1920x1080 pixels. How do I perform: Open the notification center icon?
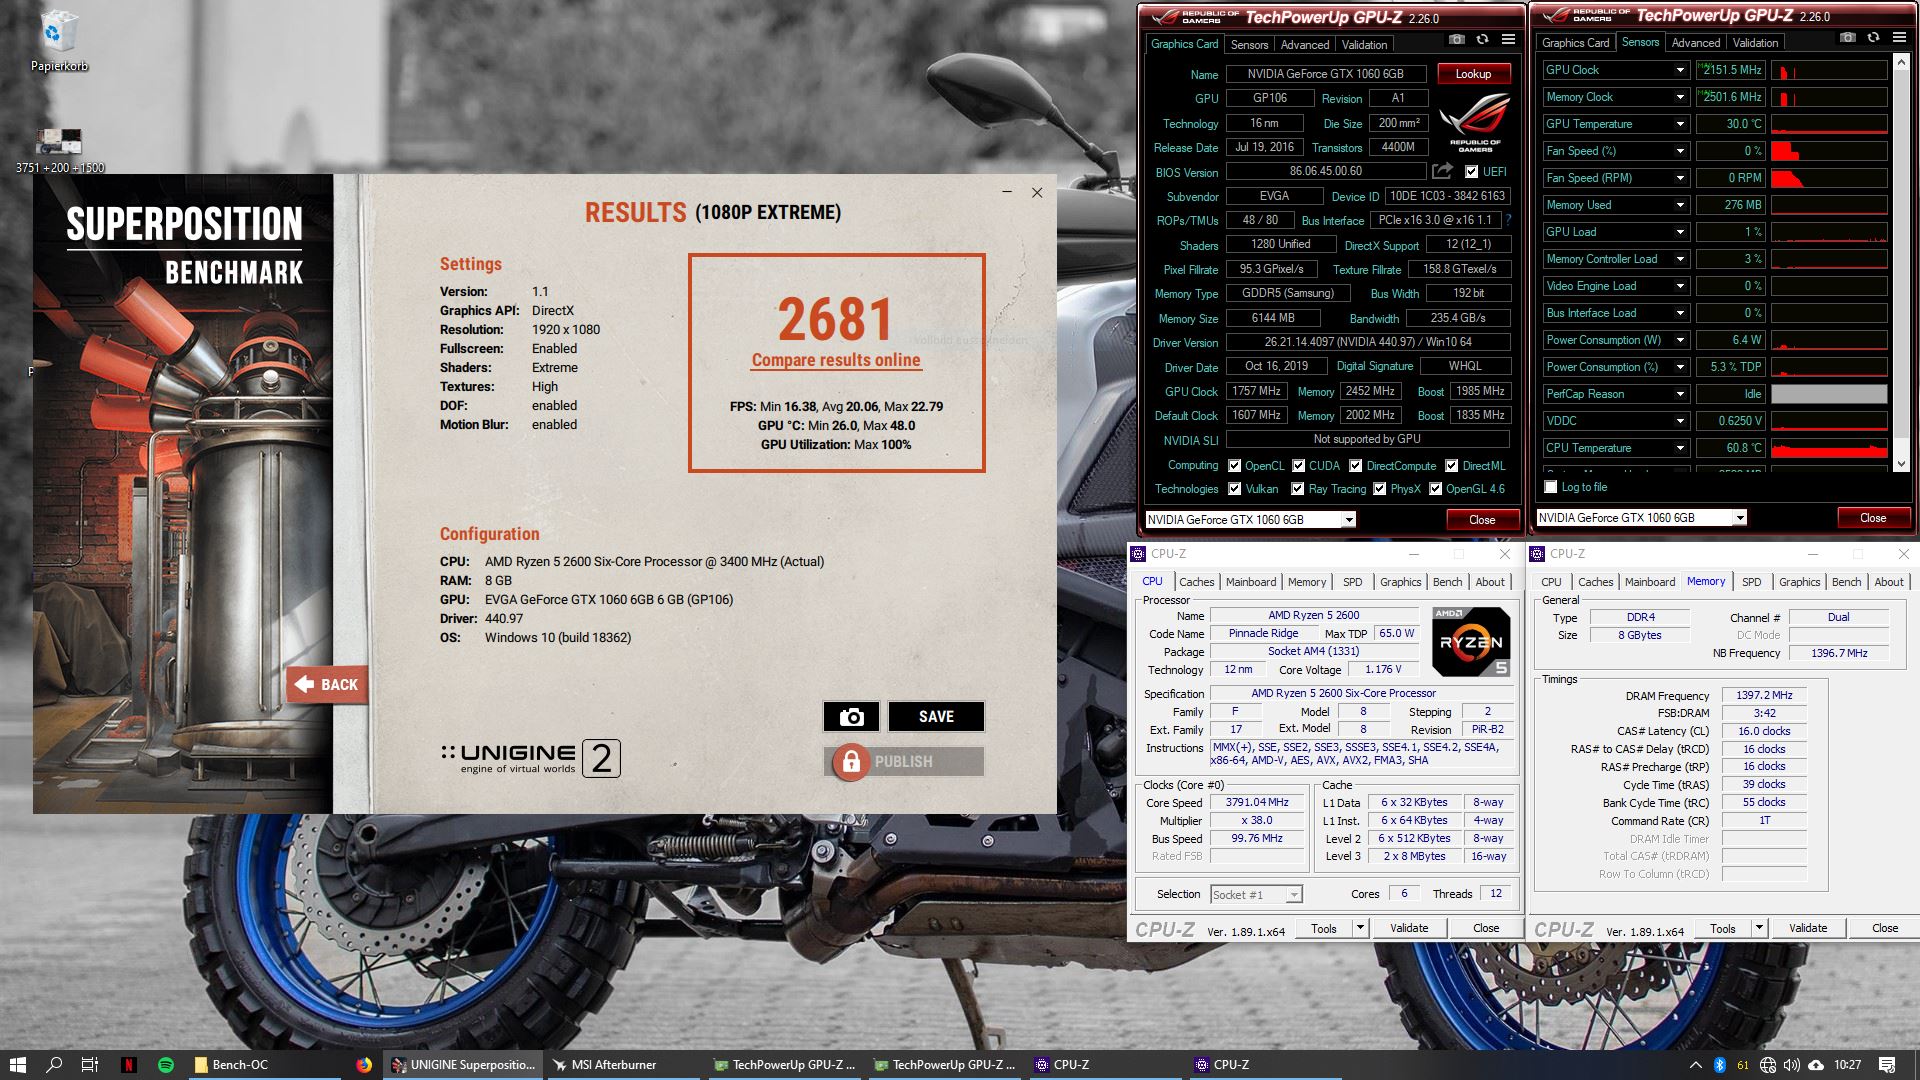[x=1887, y=1065]
